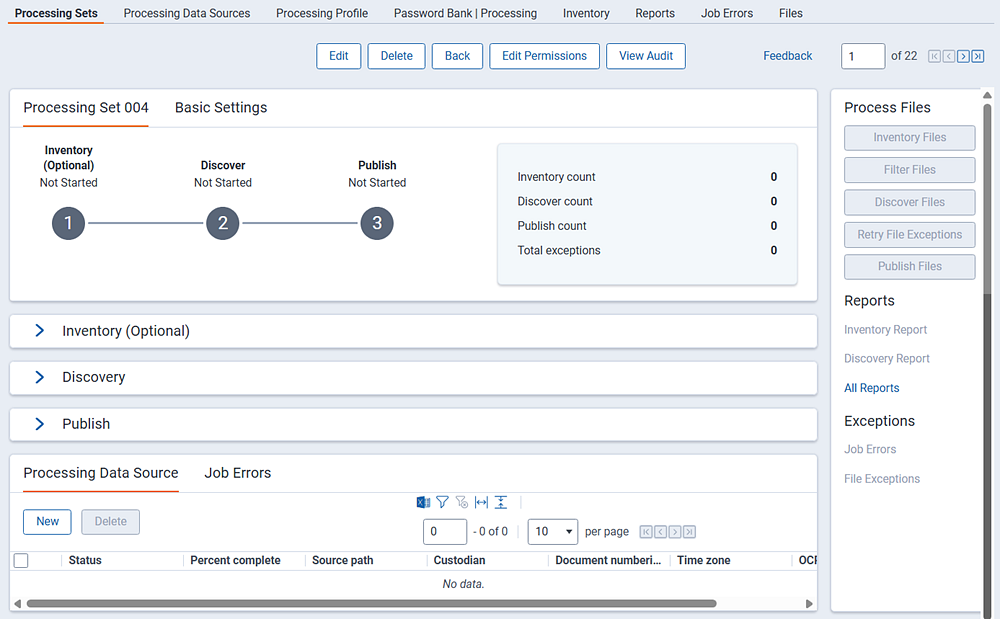Jump to last page in the top paginator
This screenshot has width=1000, height=619.
tap(976, 56)
